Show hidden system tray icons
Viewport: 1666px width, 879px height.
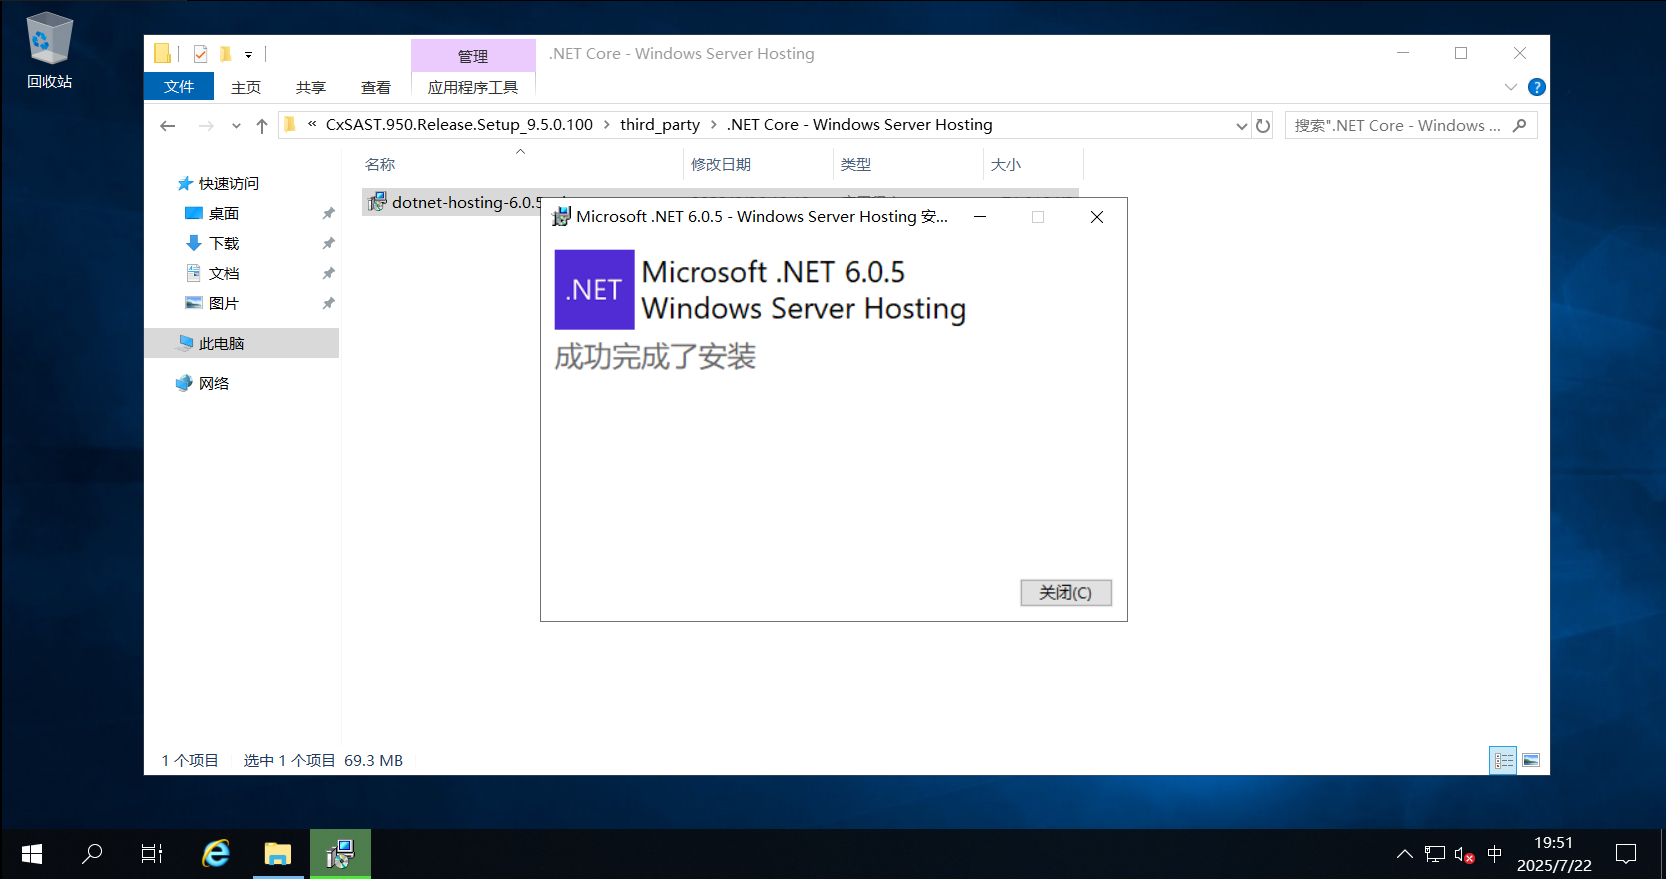1405,854
